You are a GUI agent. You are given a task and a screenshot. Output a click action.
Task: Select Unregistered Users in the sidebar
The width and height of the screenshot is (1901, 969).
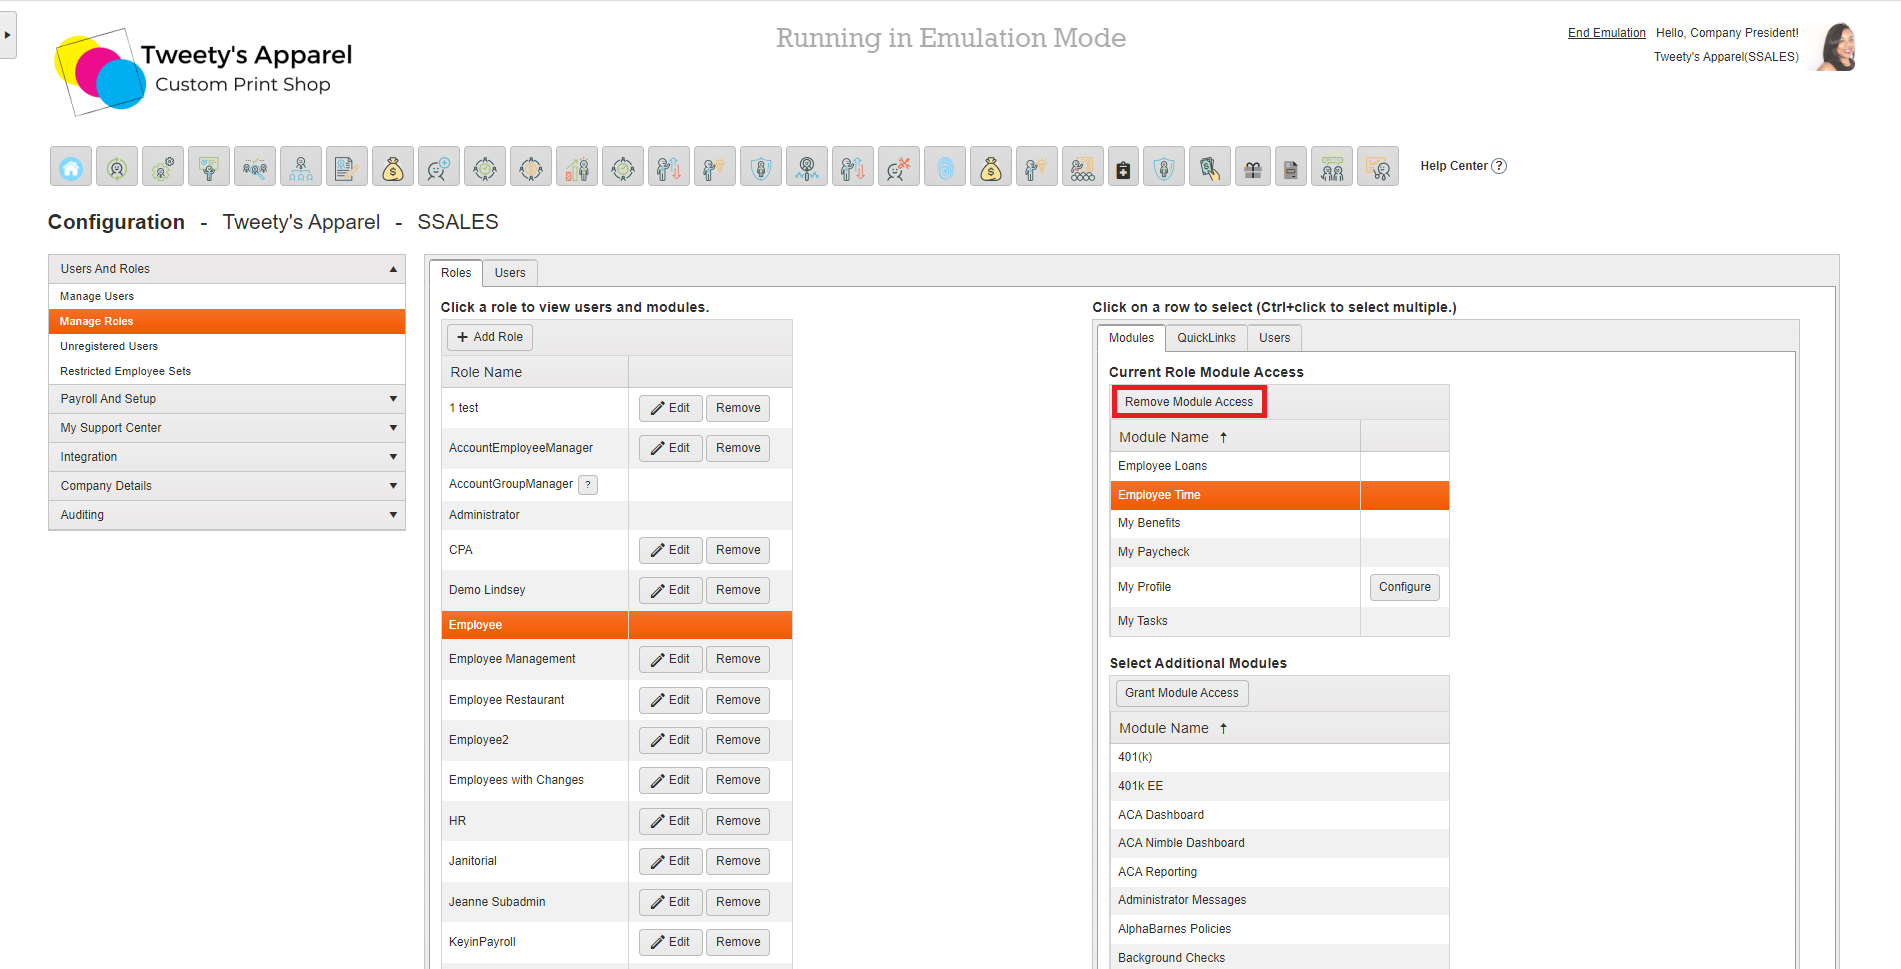coord(227,346)
